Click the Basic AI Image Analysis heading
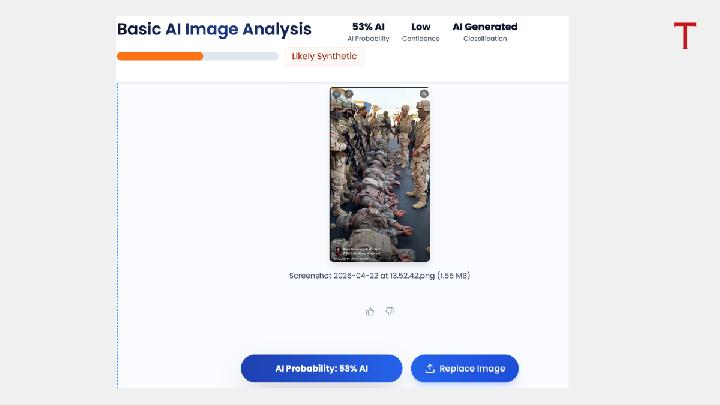The height and width of the screenshot is (405, 720). pyautogui.click(x=214, y=29)
